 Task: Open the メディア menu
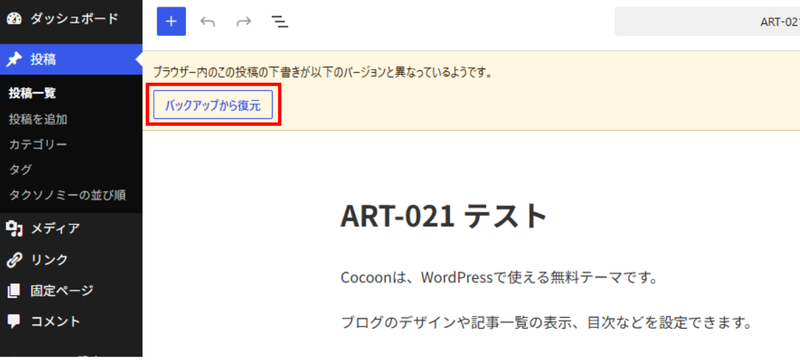pos(71,228)
